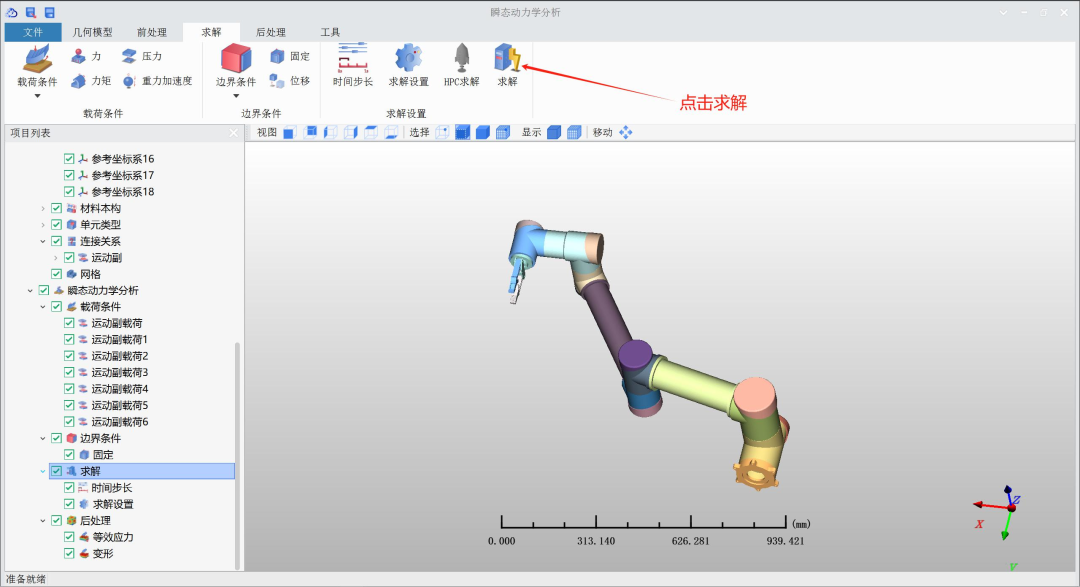Collapse the 连接关系 tree node

[x=43, y=241]
